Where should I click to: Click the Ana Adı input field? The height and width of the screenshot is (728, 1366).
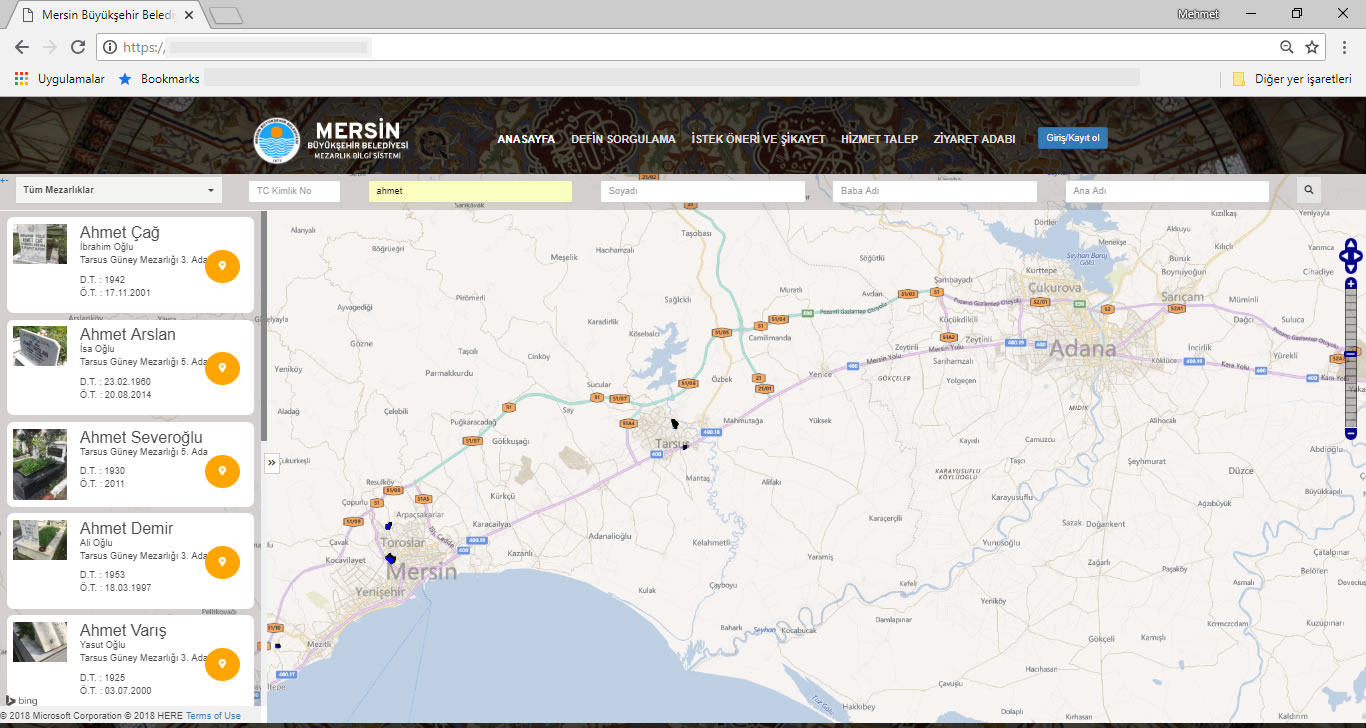point(1166,191)
